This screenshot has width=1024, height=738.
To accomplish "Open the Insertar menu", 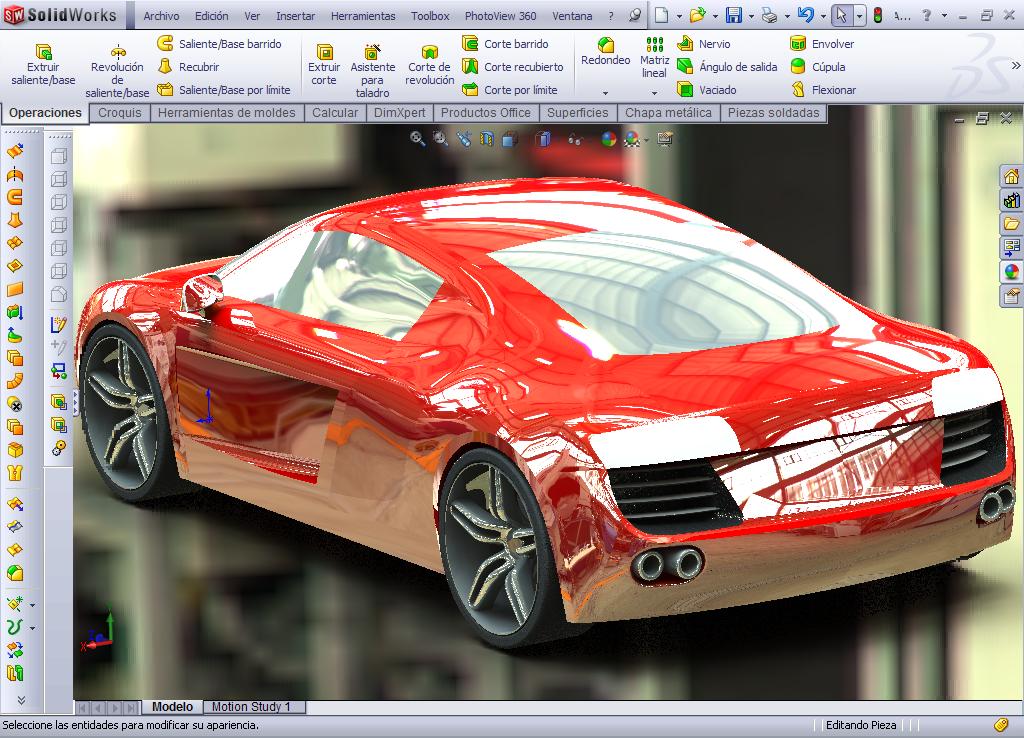I will (294, 16).
